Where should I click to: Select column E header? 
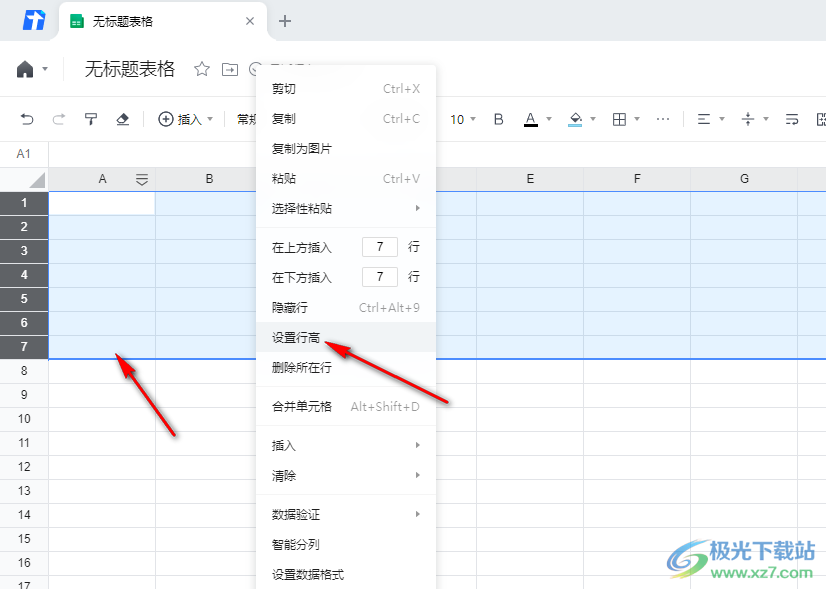coord(530,180)
